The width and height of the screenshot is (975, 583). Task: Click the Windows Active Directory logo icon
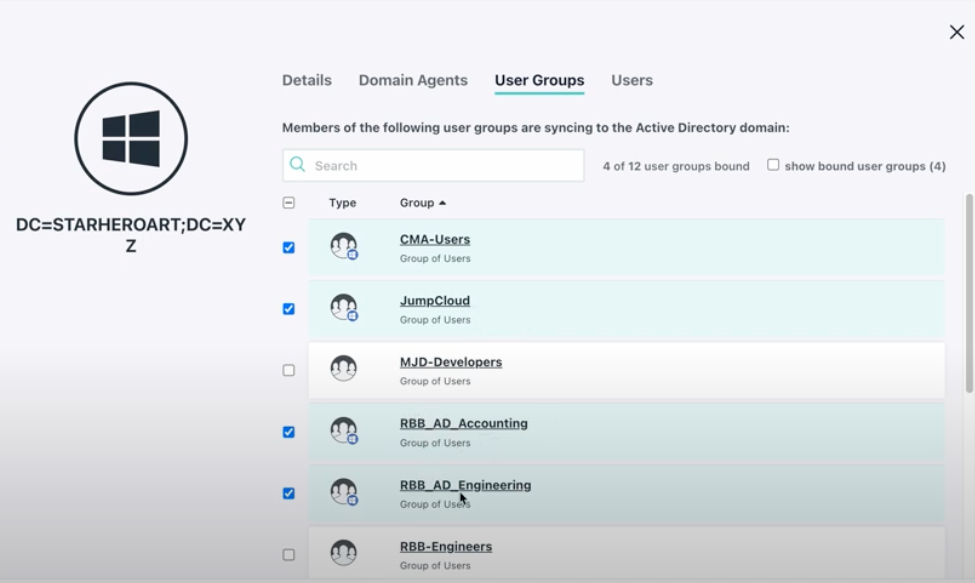coord(131,139)
